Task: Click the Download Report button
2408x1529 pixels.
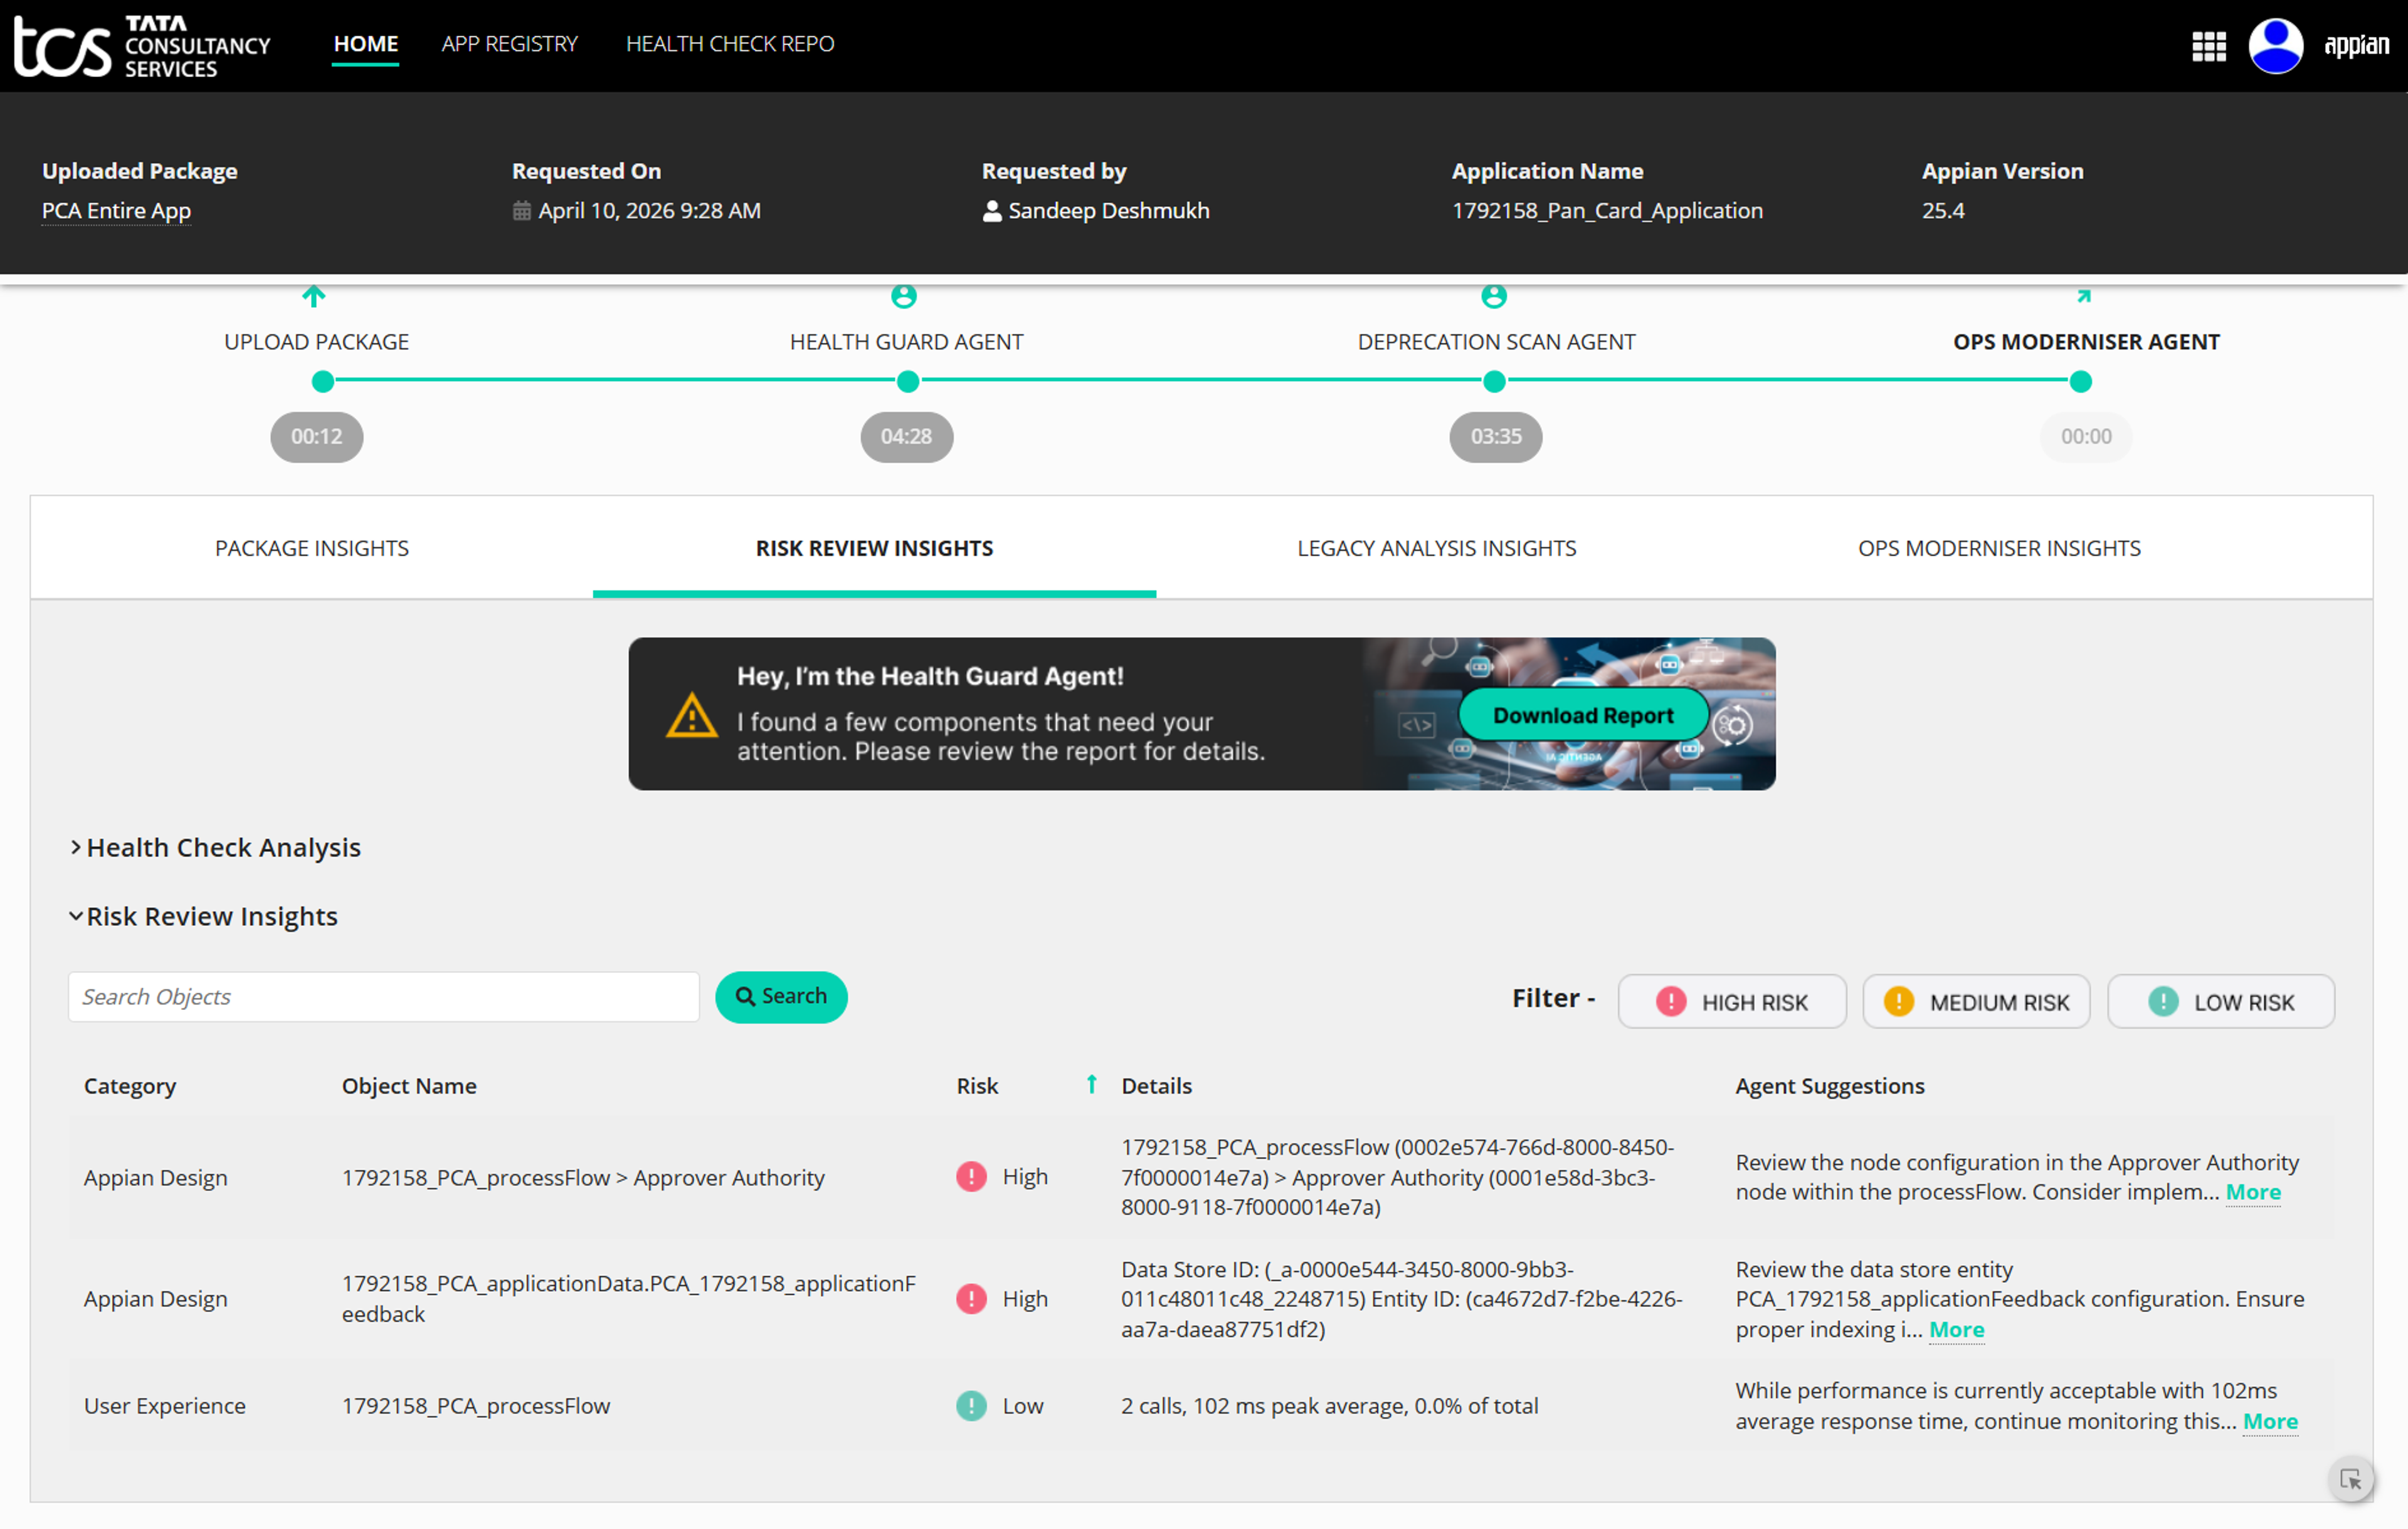Action: click(x=1583, y=716)
